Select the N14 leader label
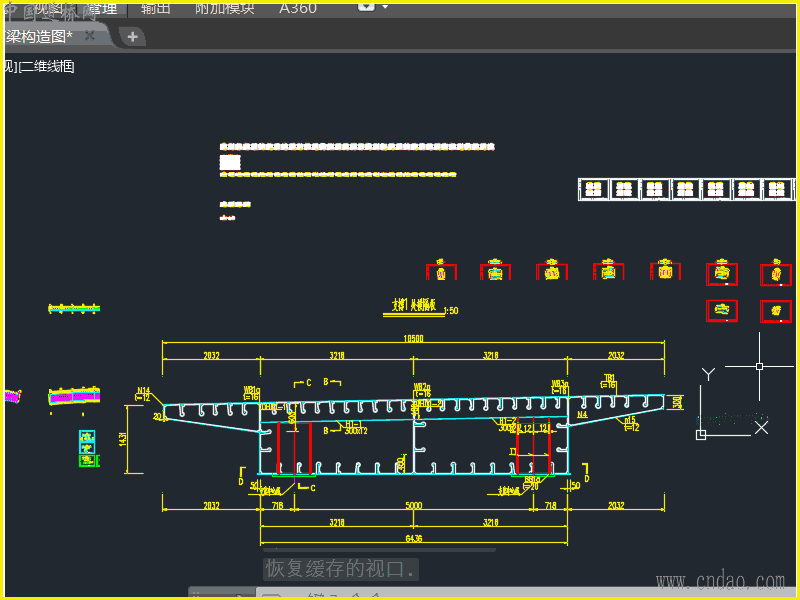This screenshot has height=600, width=800. tap(143, 391)
